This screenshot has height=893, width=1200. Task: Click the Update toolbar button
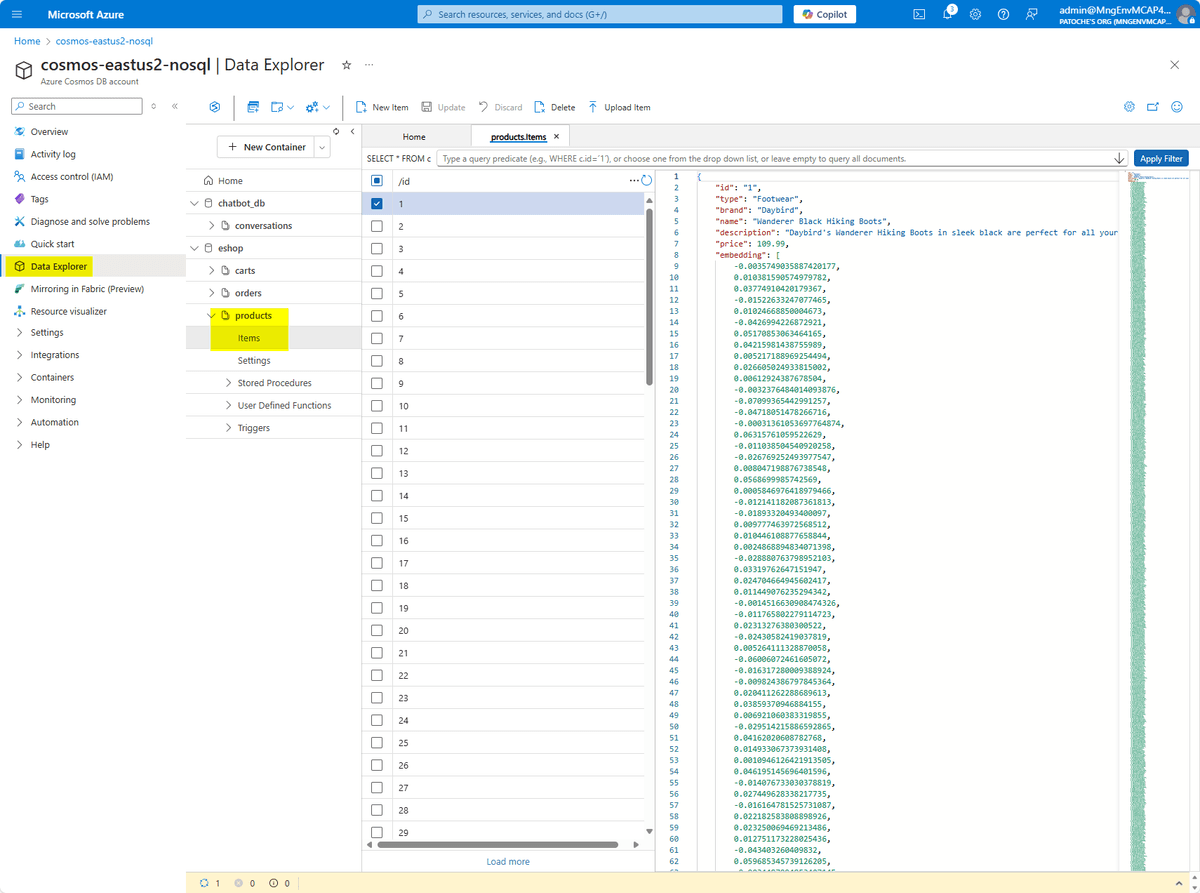(x=443, y=107)
